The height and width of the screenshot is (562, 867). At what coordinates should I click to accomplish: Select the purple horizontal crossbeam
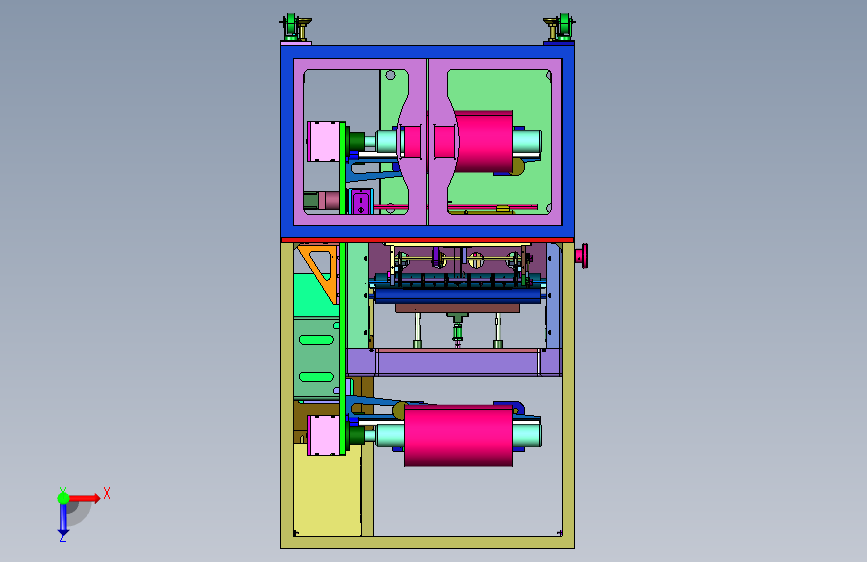[455, 362]
